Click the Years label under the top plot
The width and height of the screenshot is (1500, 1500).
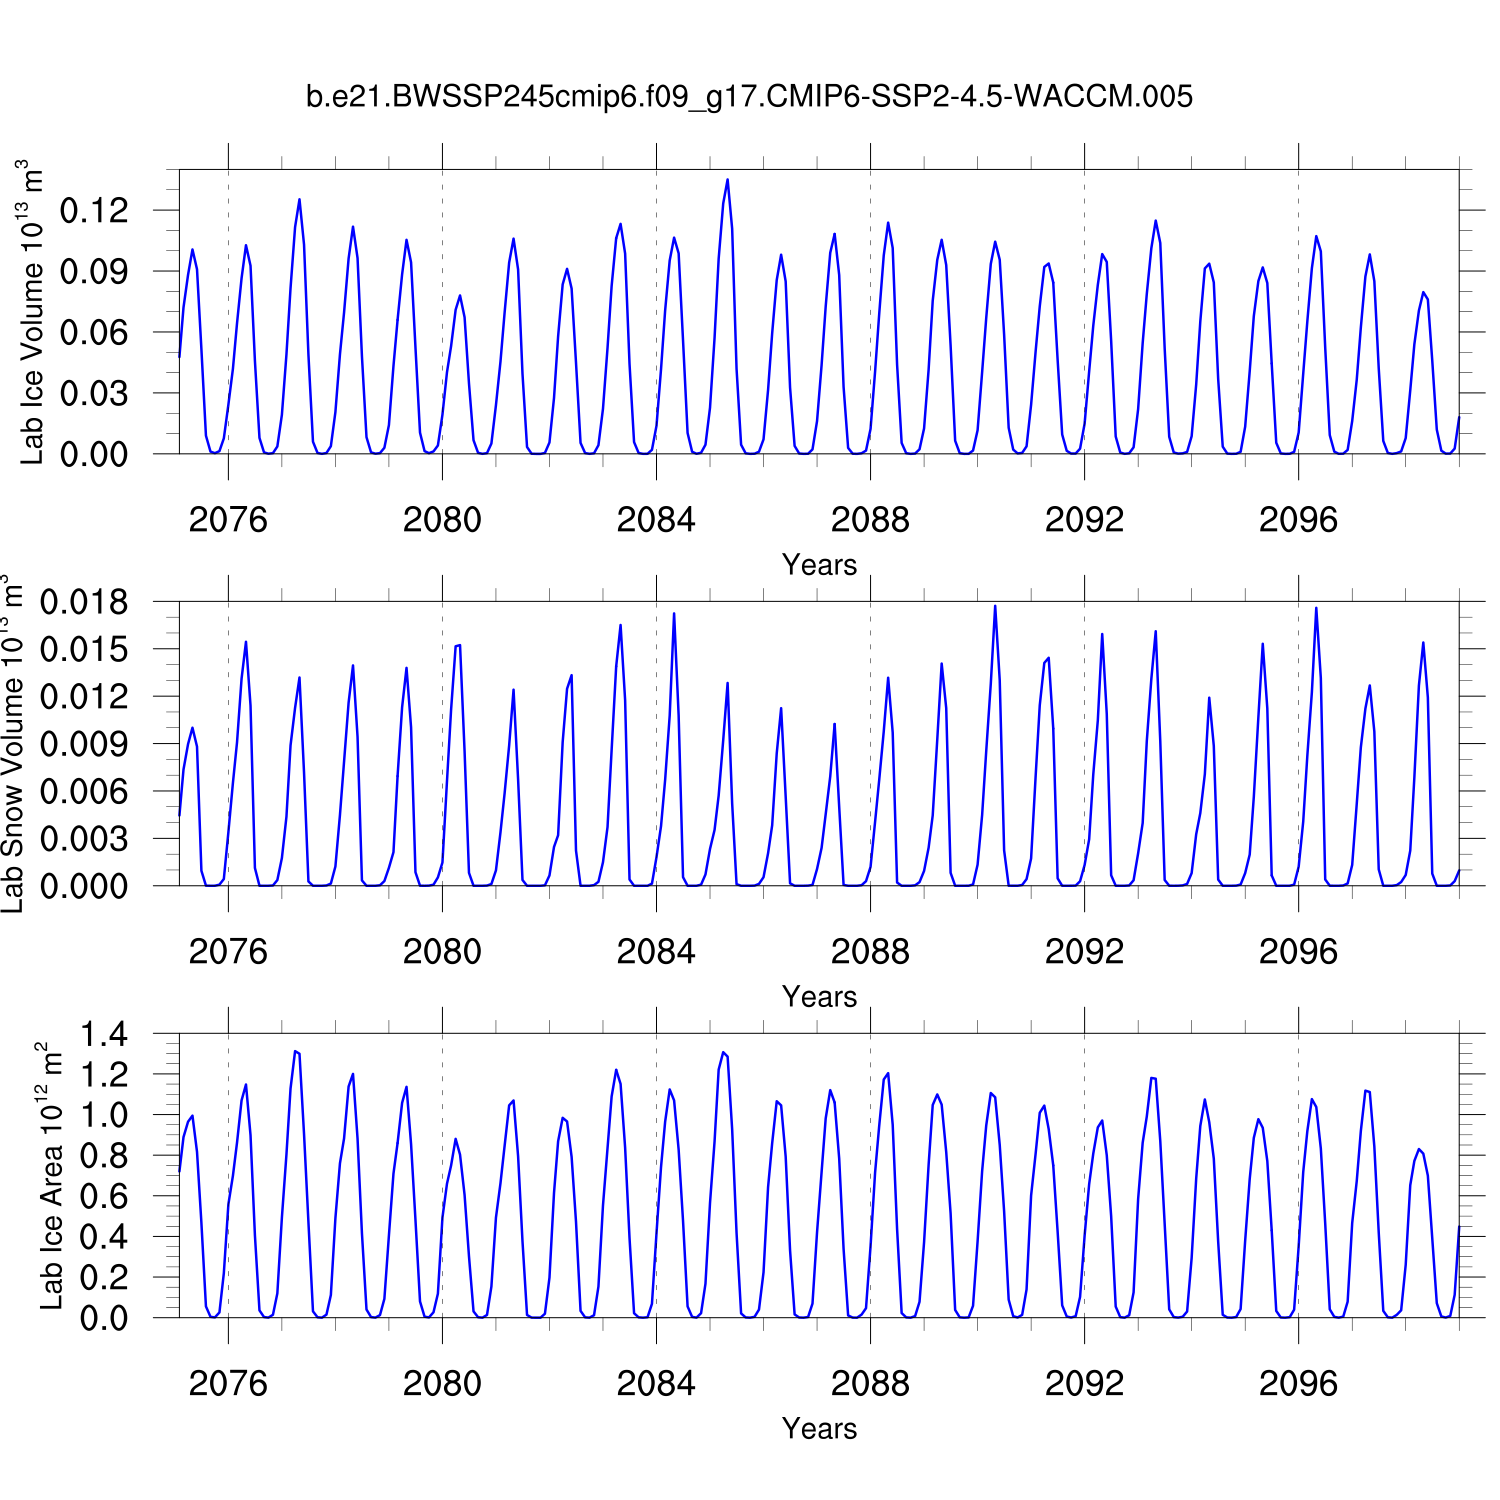tap(819, 565)
